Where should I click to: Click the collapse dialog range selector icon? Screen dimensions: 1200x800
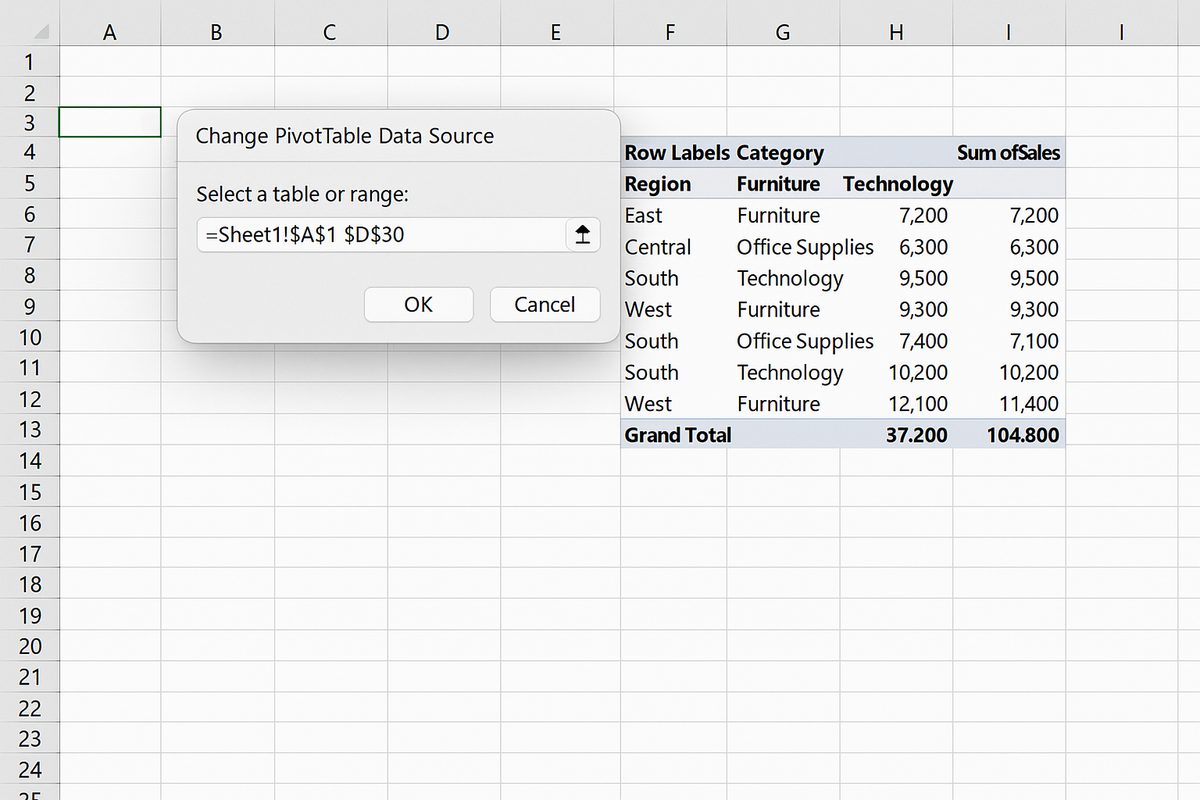pyautogui.click(x=583, y=235)
